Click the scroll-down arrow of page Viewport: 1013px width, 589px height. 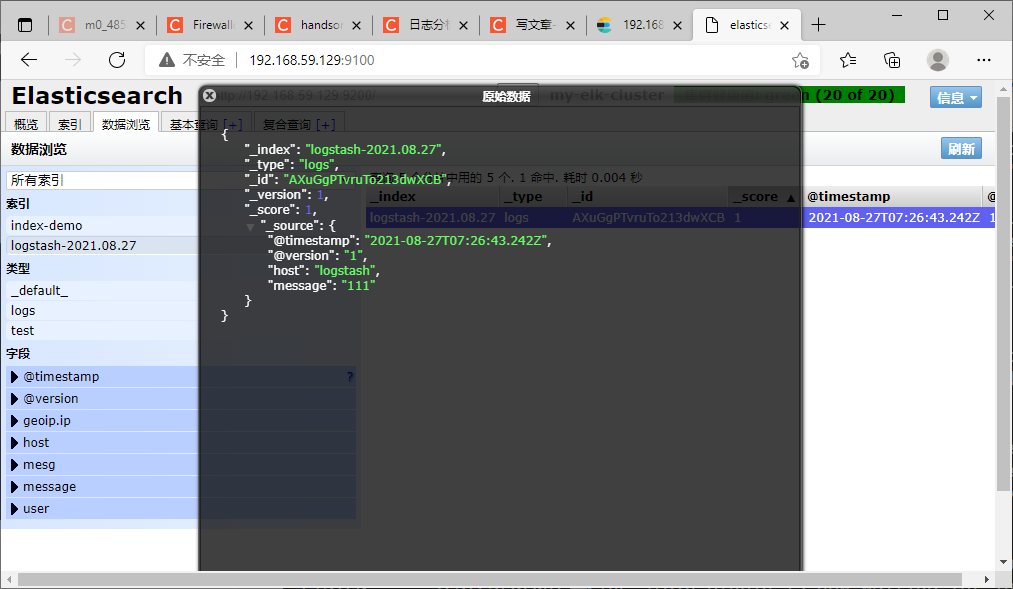pos(1003,562)
